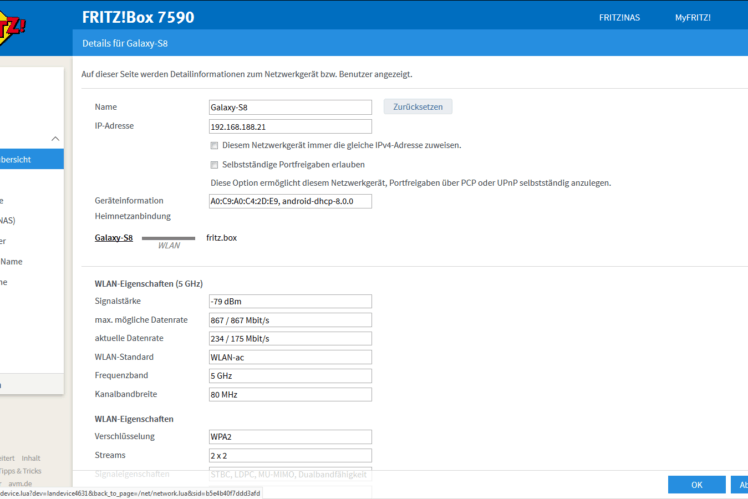Click the FRITZ! logo icon
Screen dimensions: 748x499
[12, 29]
